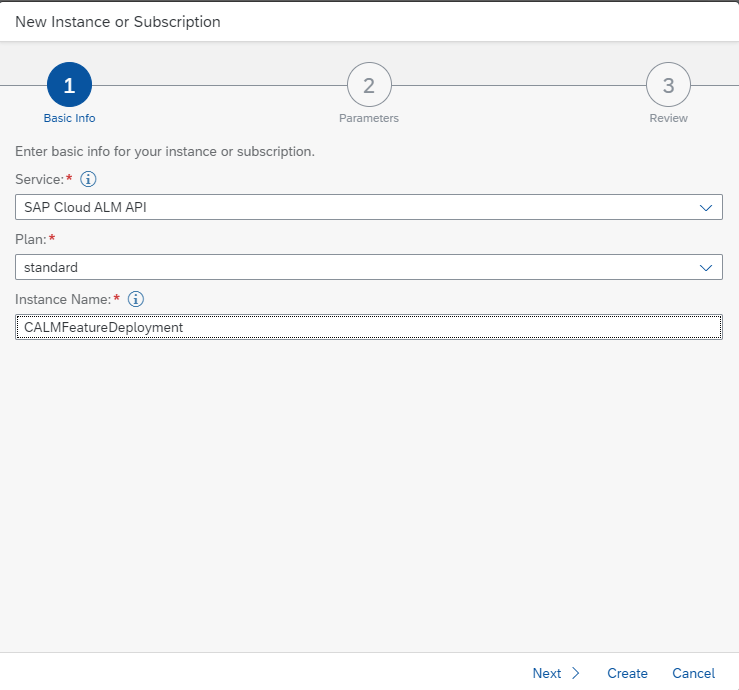Cancel the new instance dialog
The height and width of the screenshot is (690, 739).
[693, 673]
